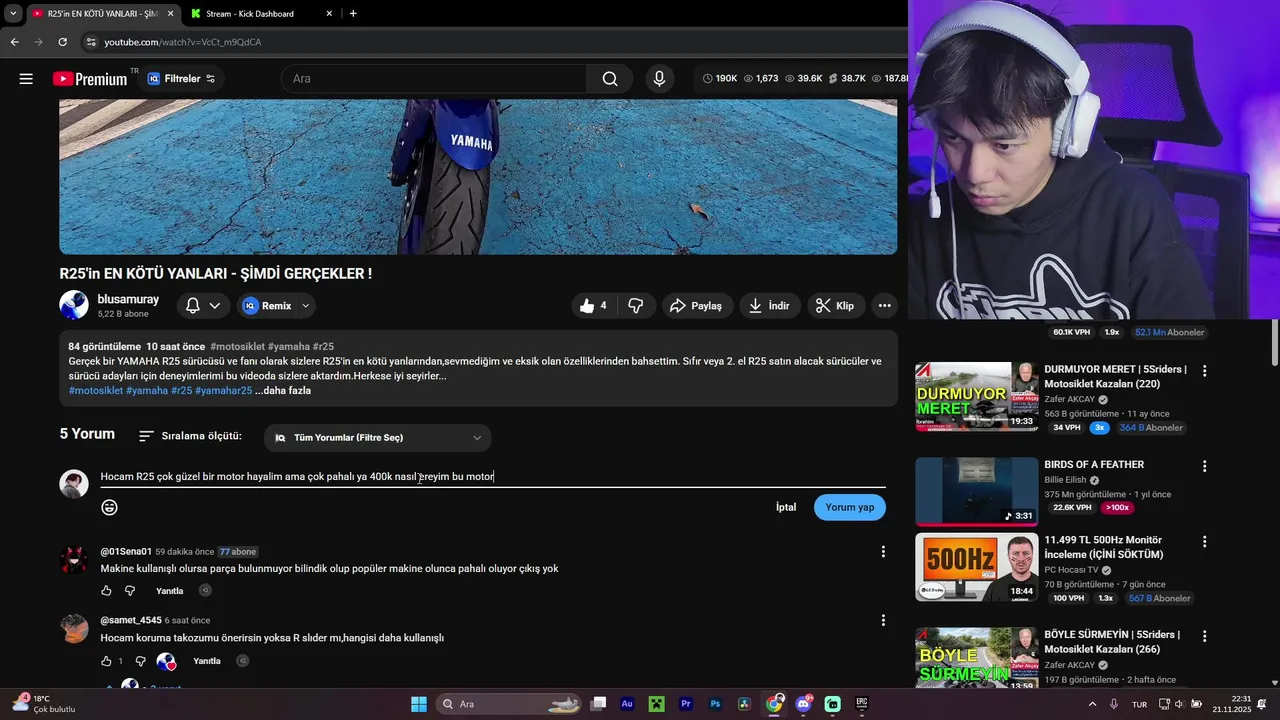Open DURMUYOR MERET video thumbnail
This screenshot has height=720, width=1280.
coord(977,396)
